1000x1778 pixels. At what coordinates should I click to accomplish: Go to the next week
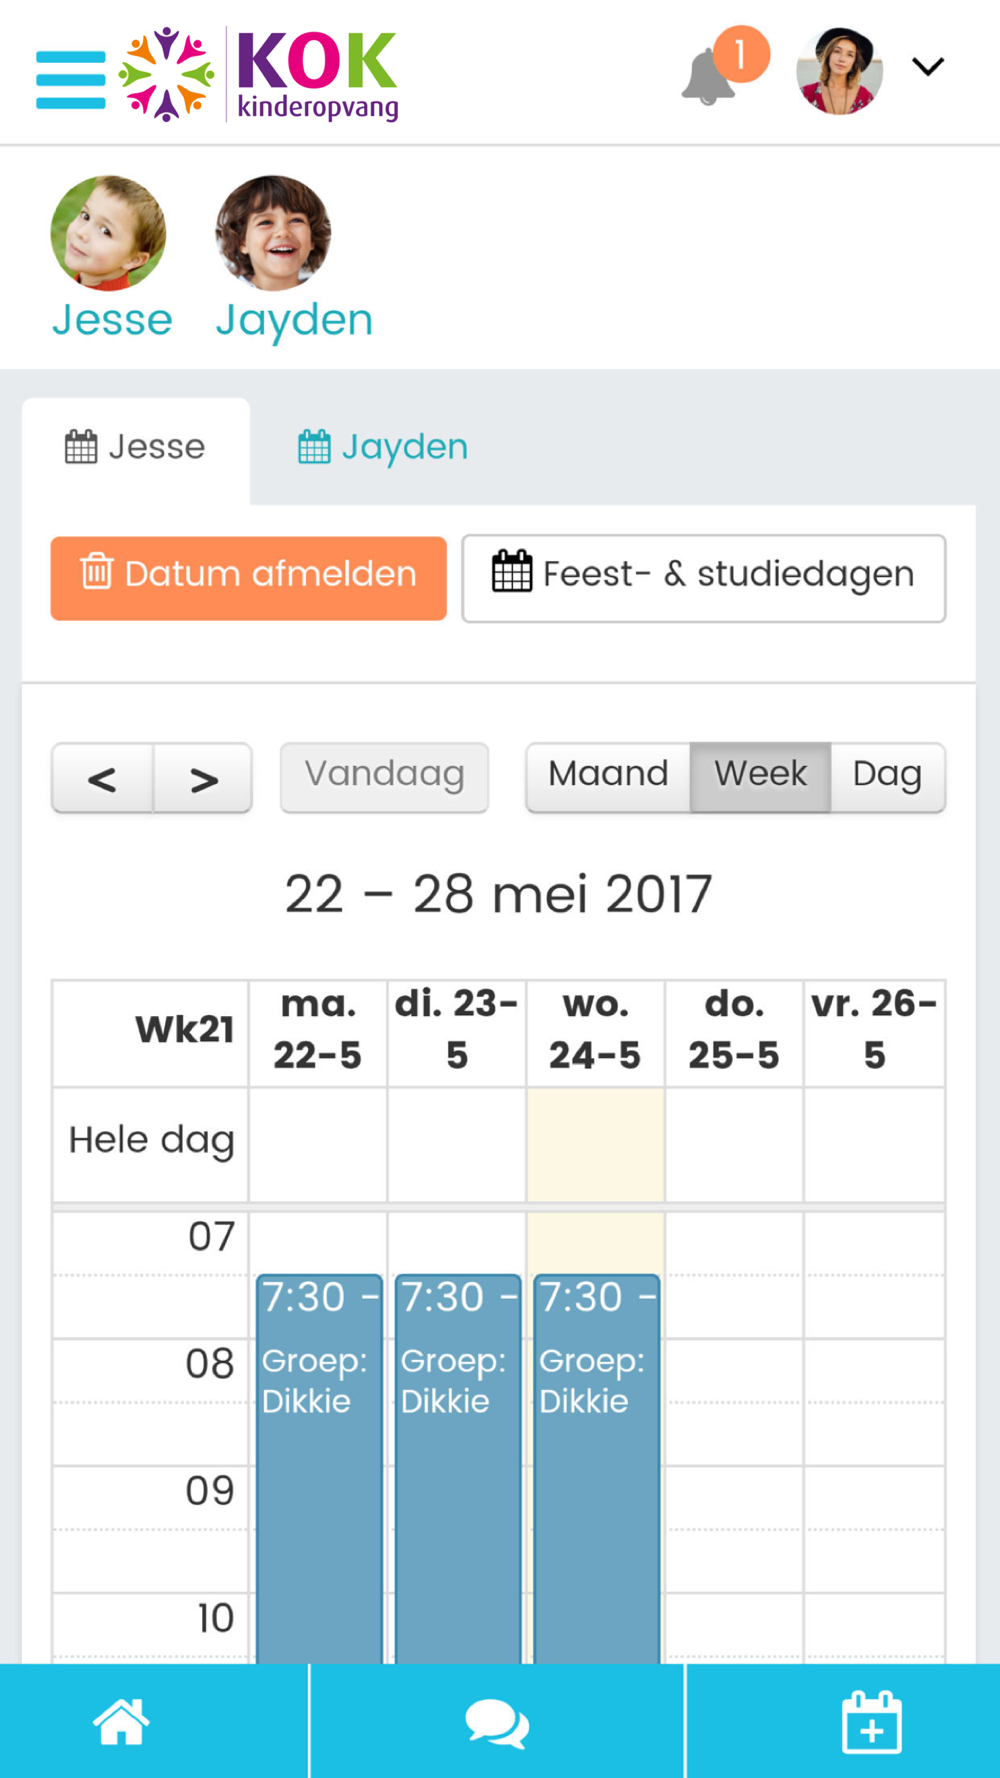tap(203, 778)
